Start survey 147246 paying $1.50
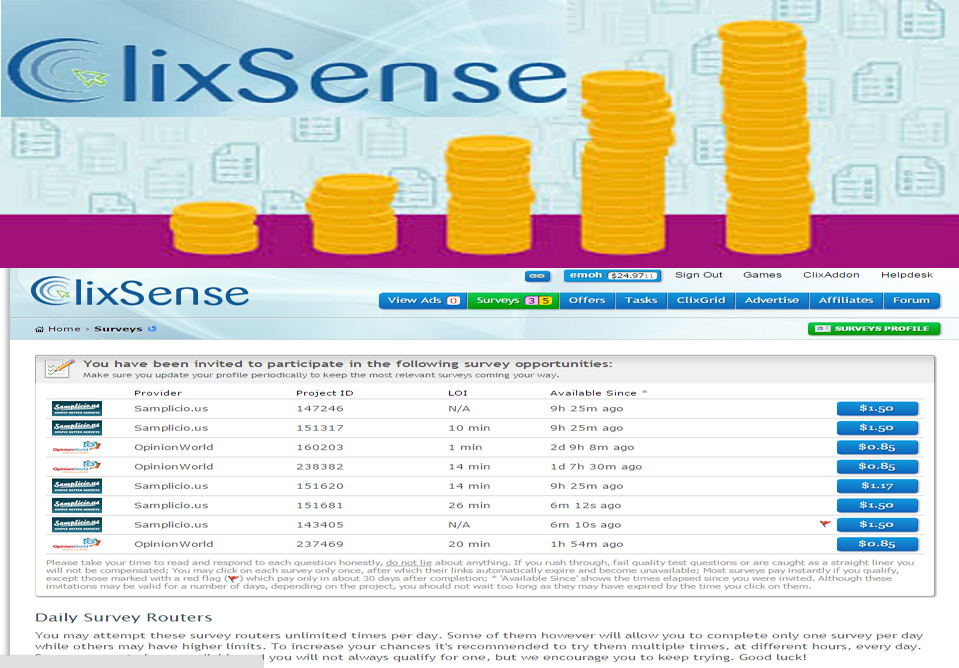The image size is (959, 668). tap(877, 409)
